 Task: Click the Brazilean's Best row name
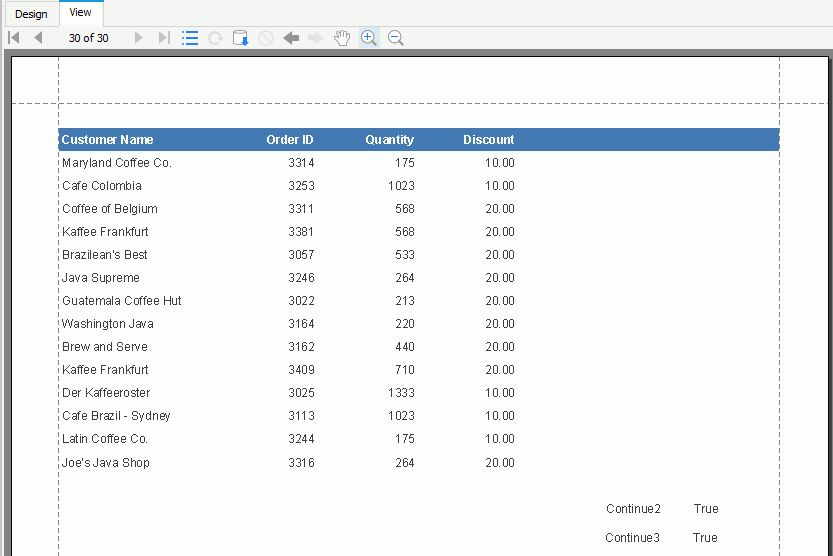[x=105, y=255]
